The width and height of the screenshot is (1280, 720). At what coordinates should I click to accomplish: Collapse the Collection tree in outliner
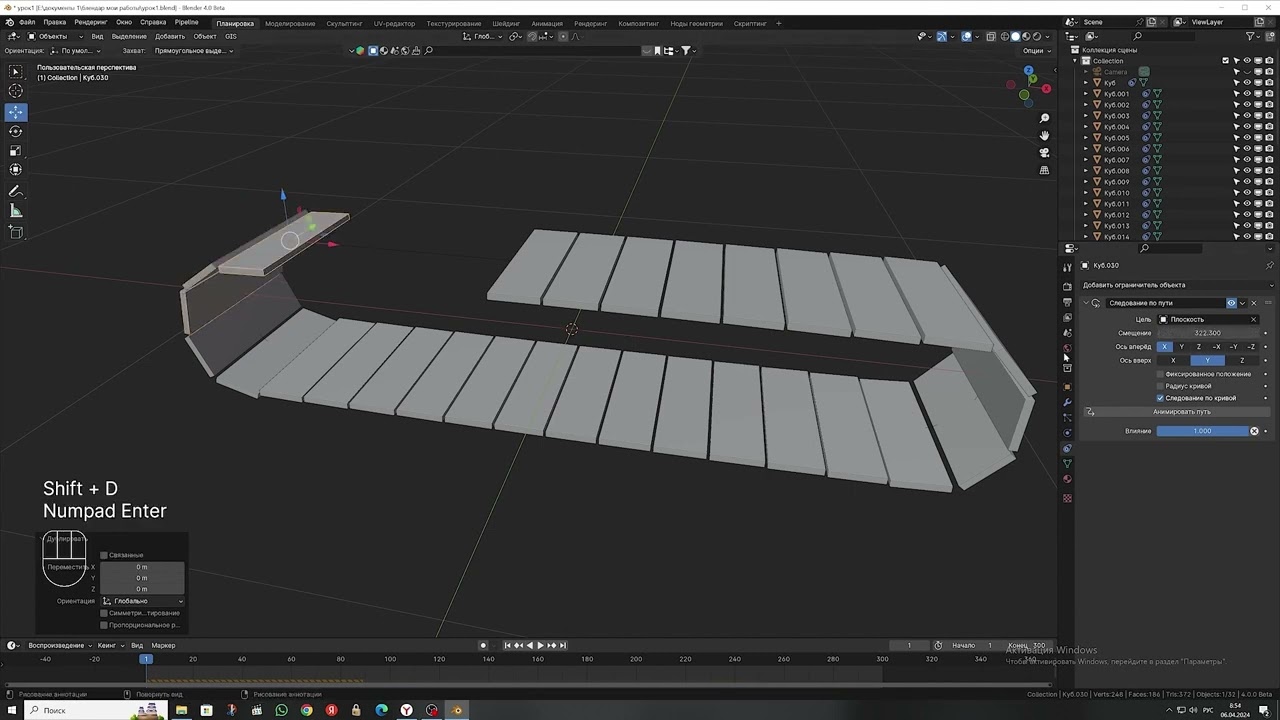pos(1075,61)
